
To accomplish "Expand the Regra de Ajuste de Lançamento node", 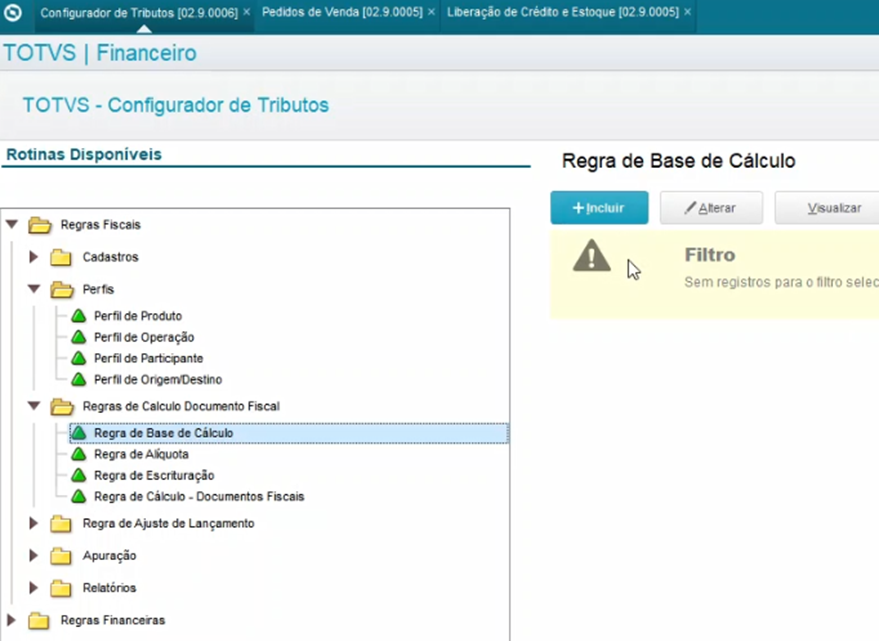I will pyautogui.click(x=33, y=523).
